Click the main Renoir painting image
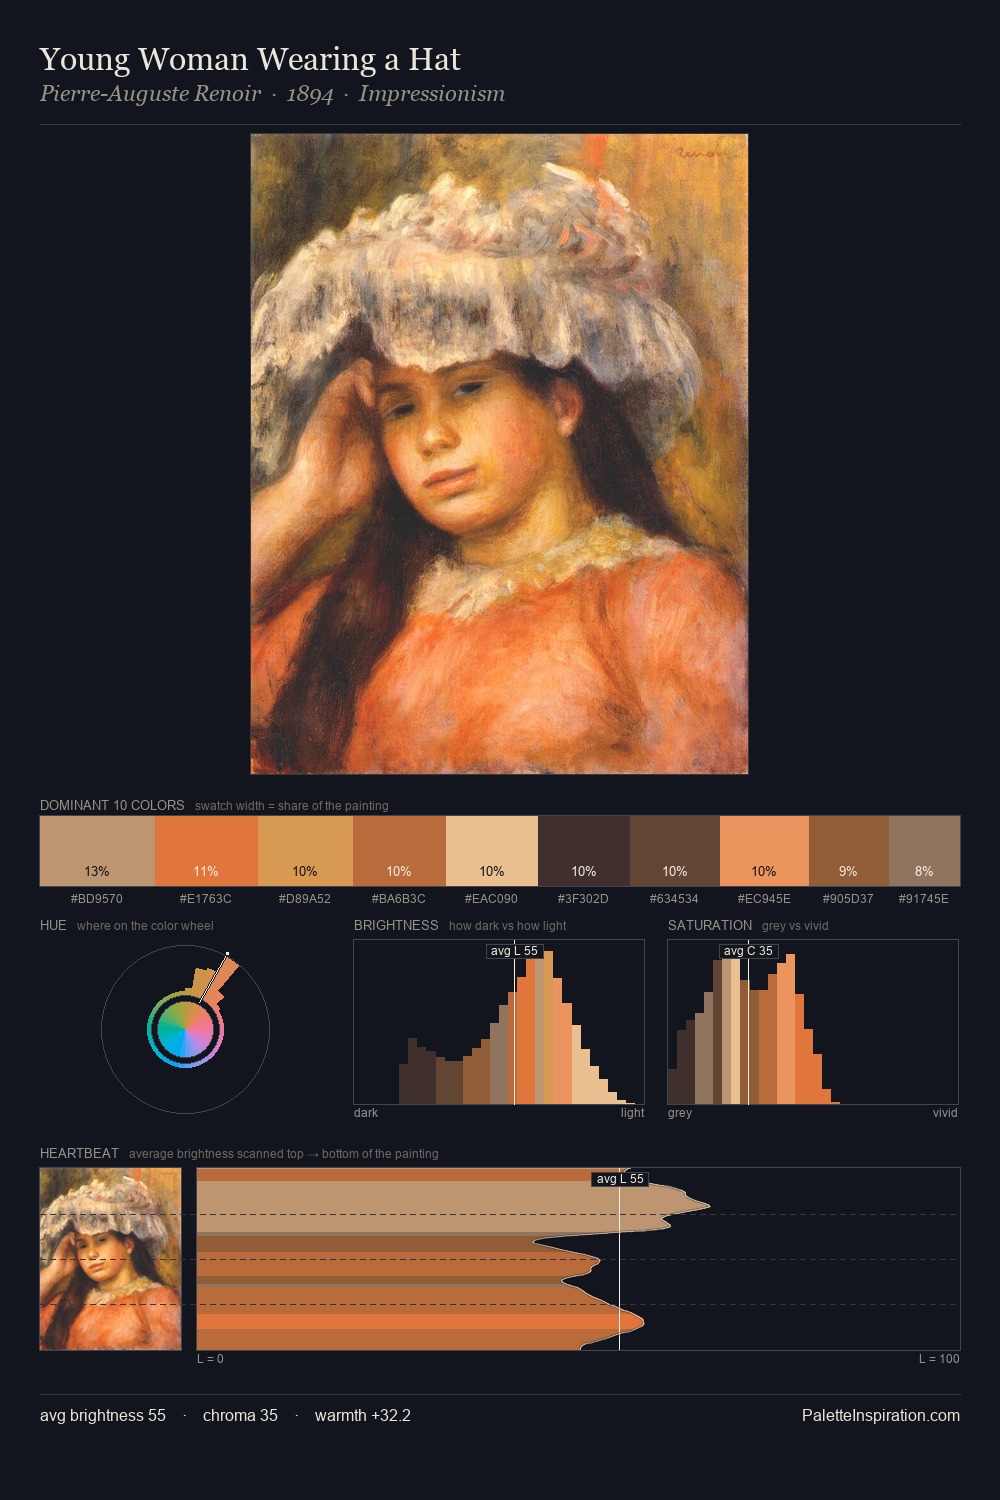The height and width of the screenshot is (1500, 1000). (x=499, y=454)
